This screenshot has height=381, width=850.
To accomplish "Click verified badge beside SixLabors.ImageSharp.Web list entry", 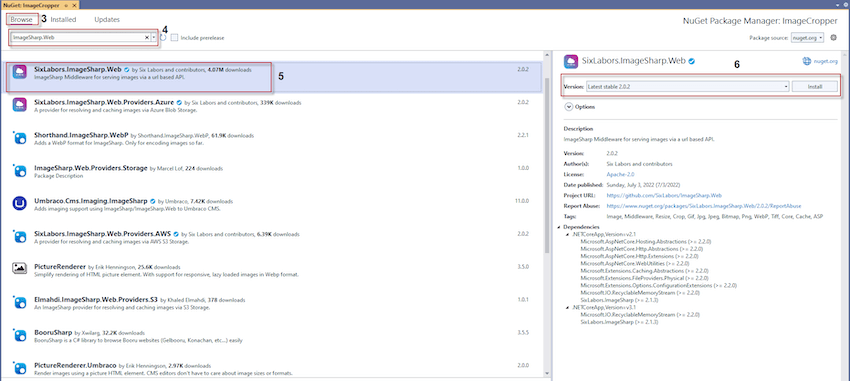I will point(126,70).
